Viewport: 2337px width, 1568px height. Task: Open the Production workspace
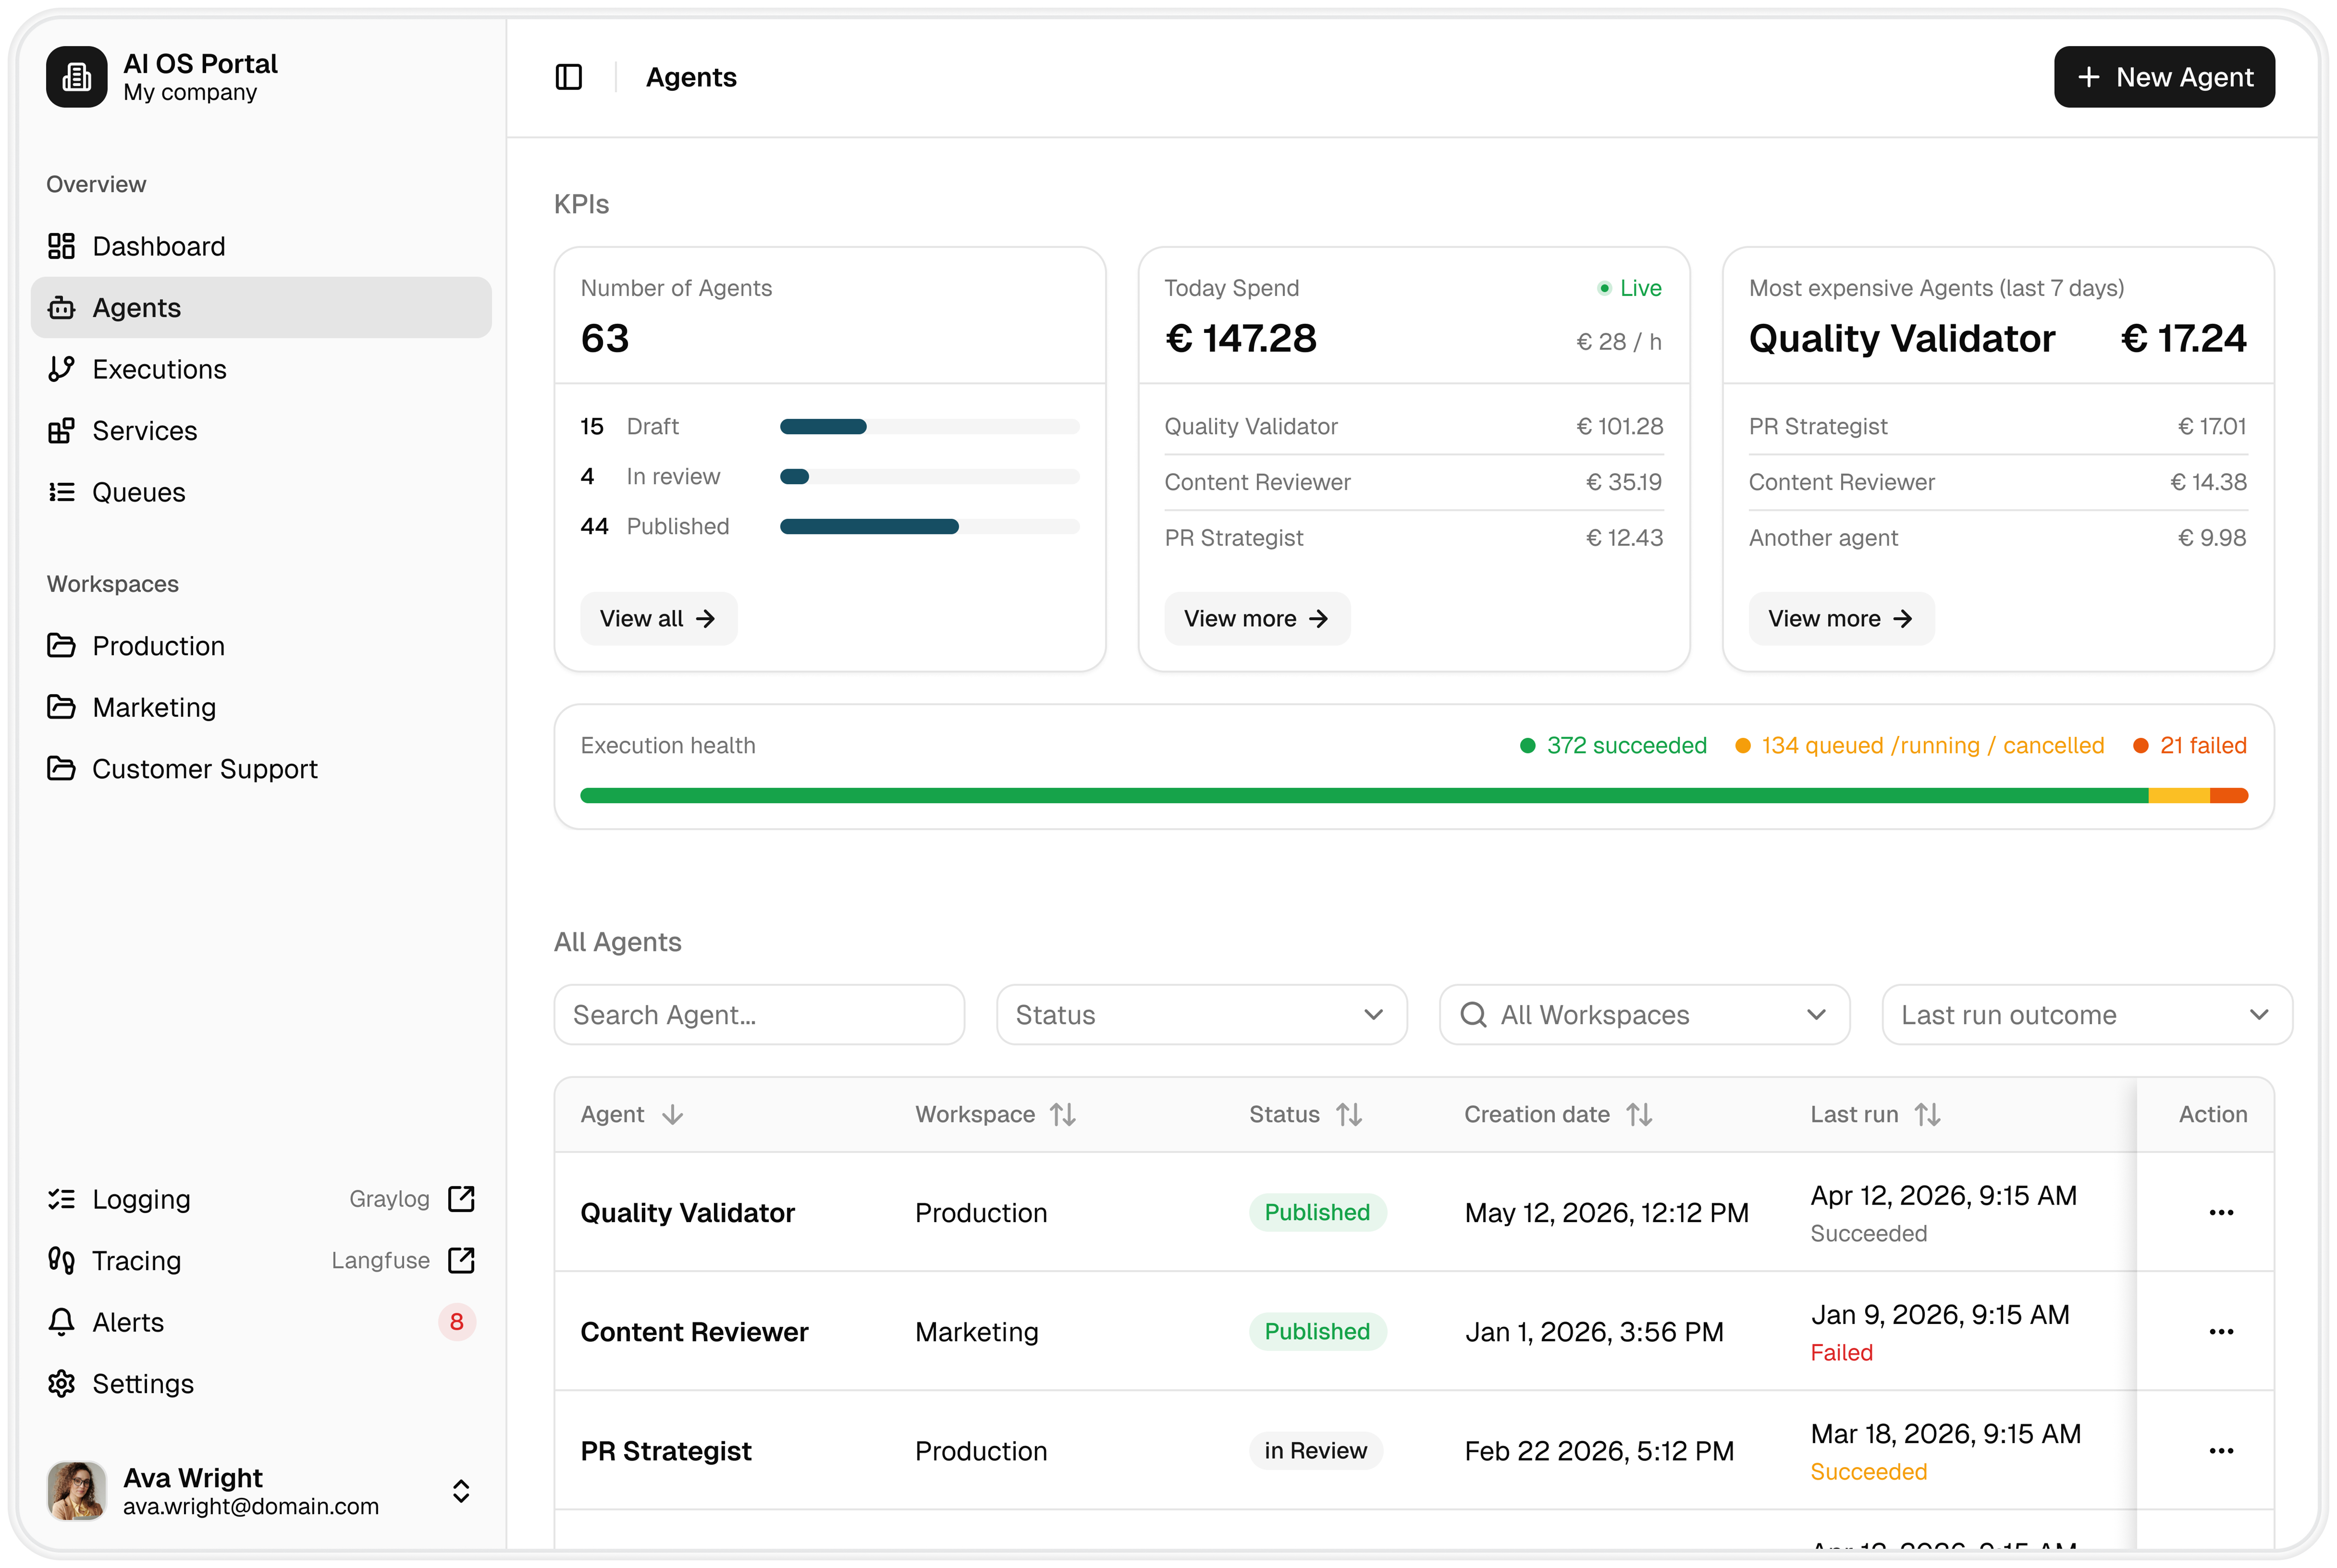pyautogui.click(x=261, y=646)
